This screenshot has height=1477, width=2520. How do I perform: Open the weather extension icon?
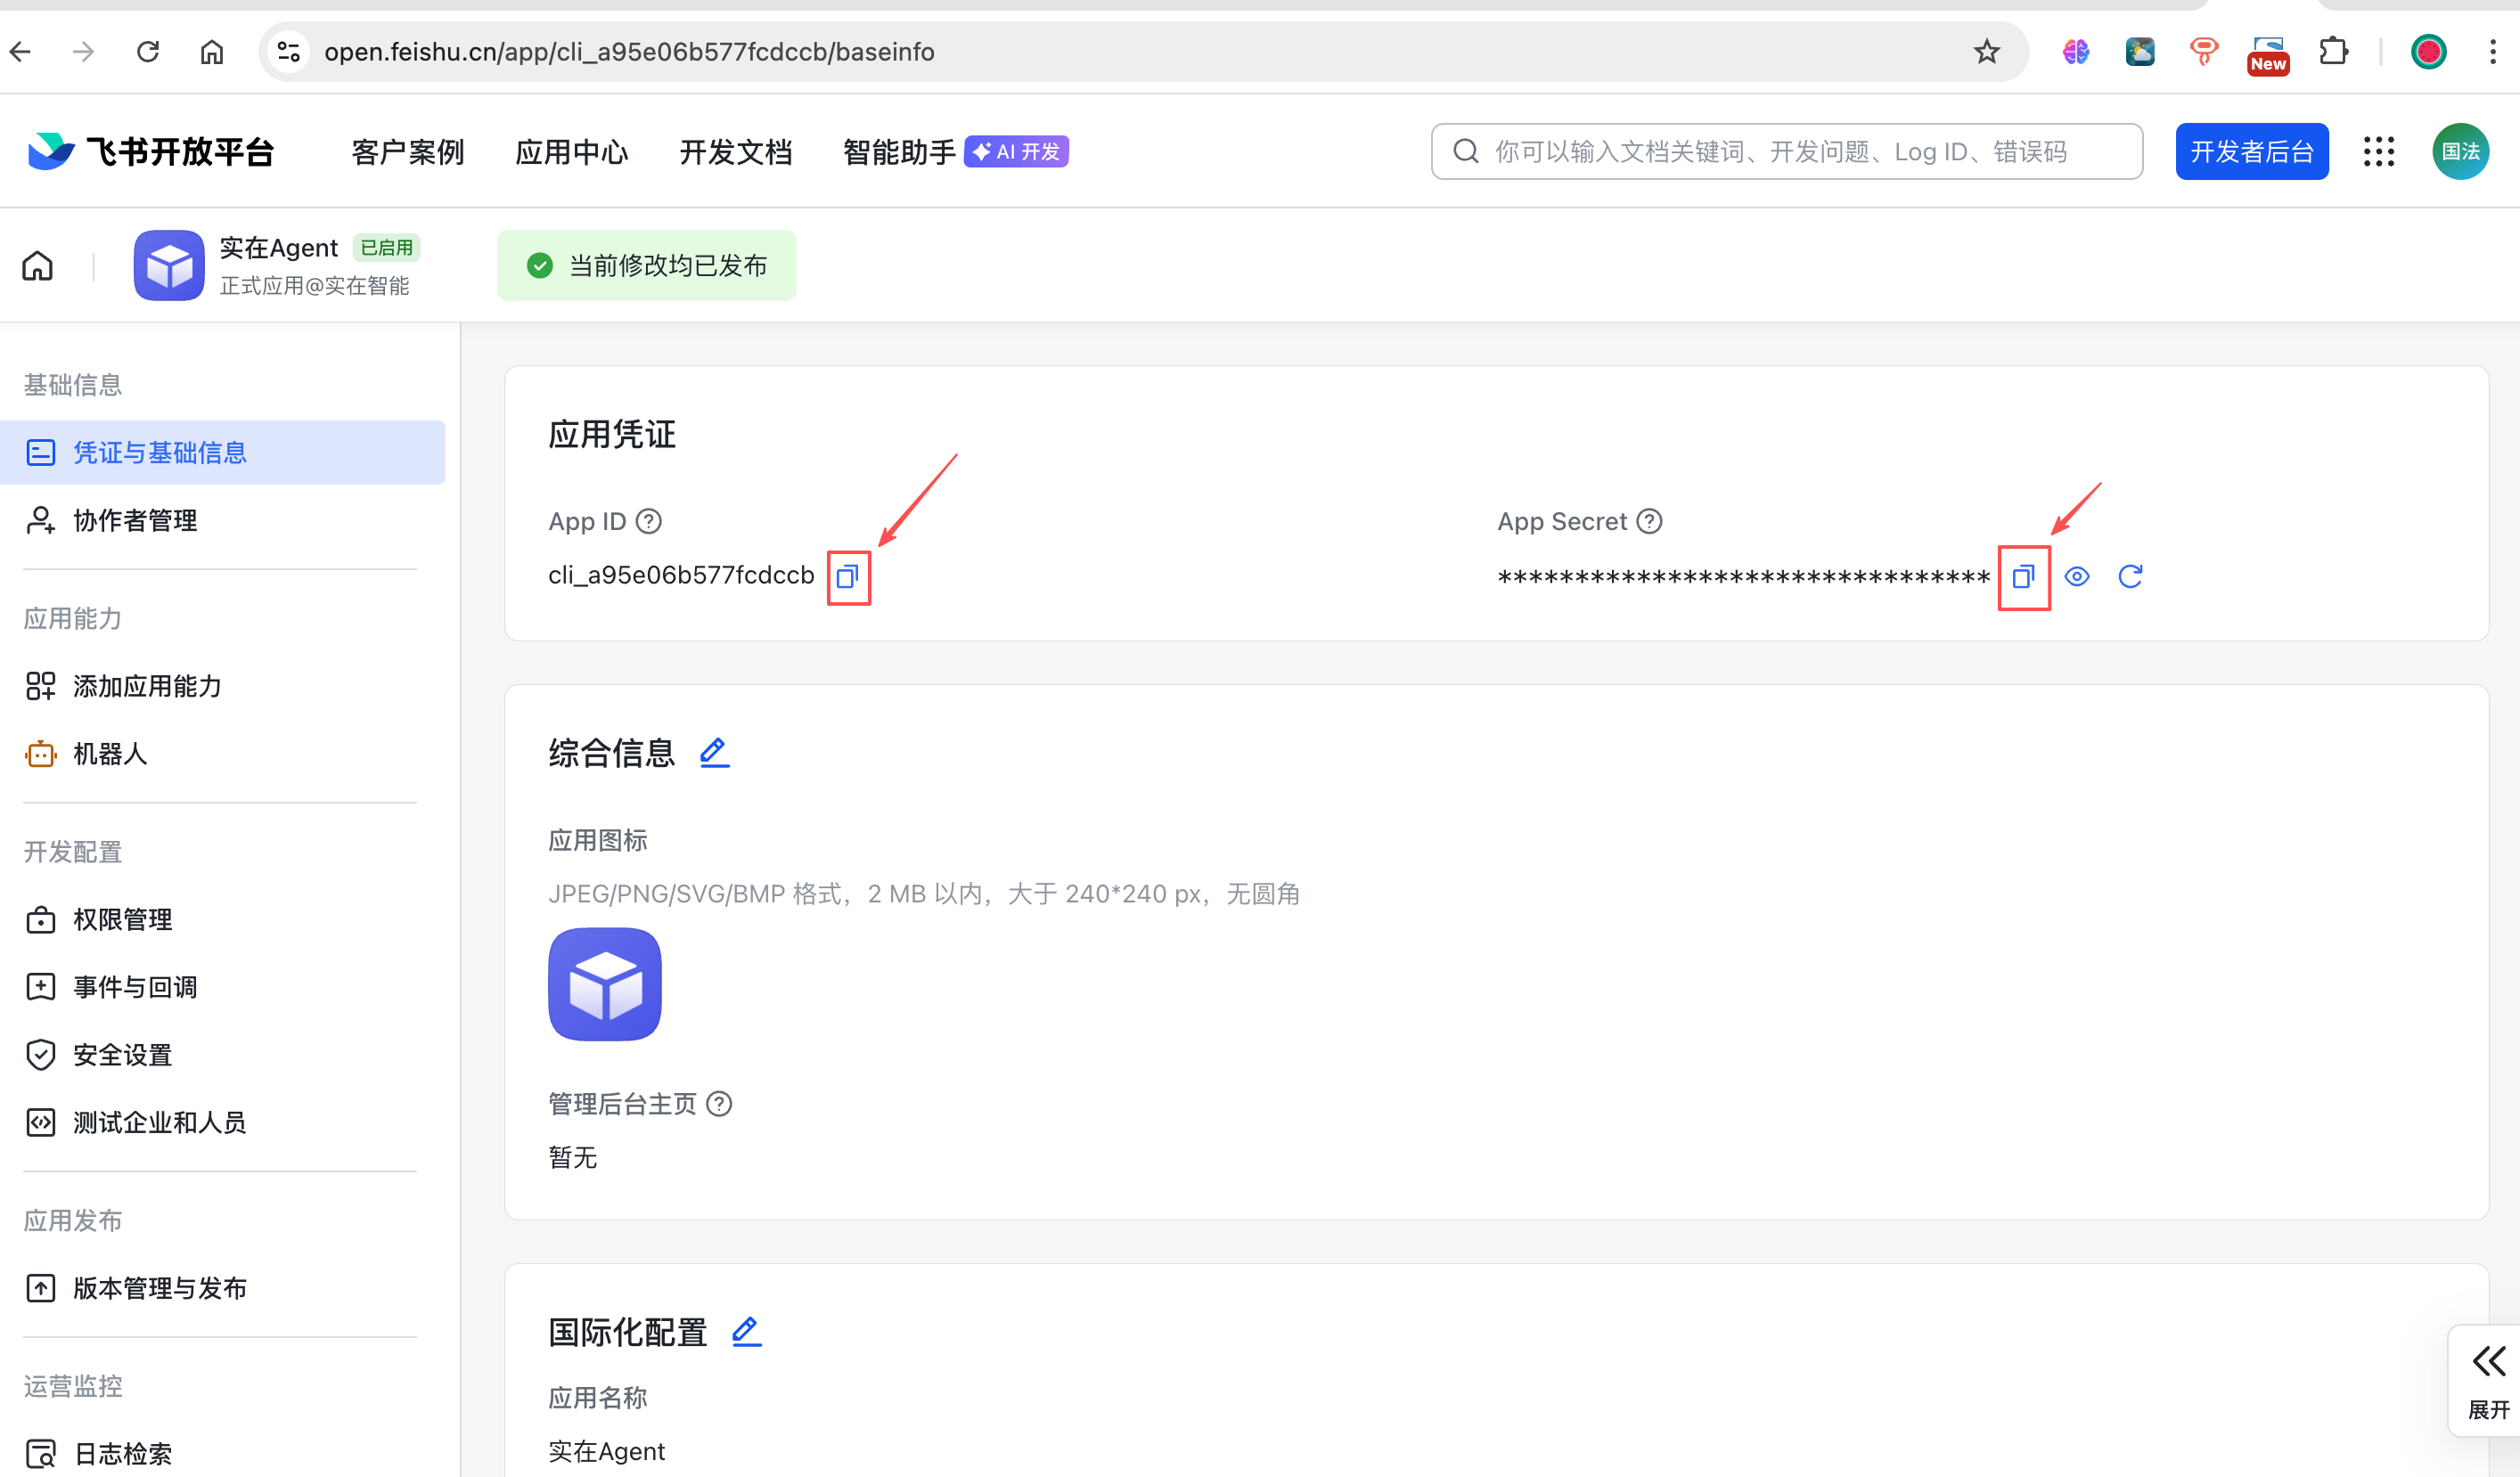pos(2140,51)
